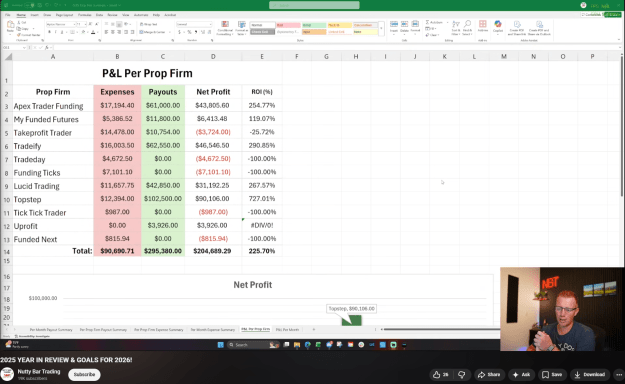Click the YouTube Subscribe button
The height and width of the screenshot is (384, 625).
(85, 374)
